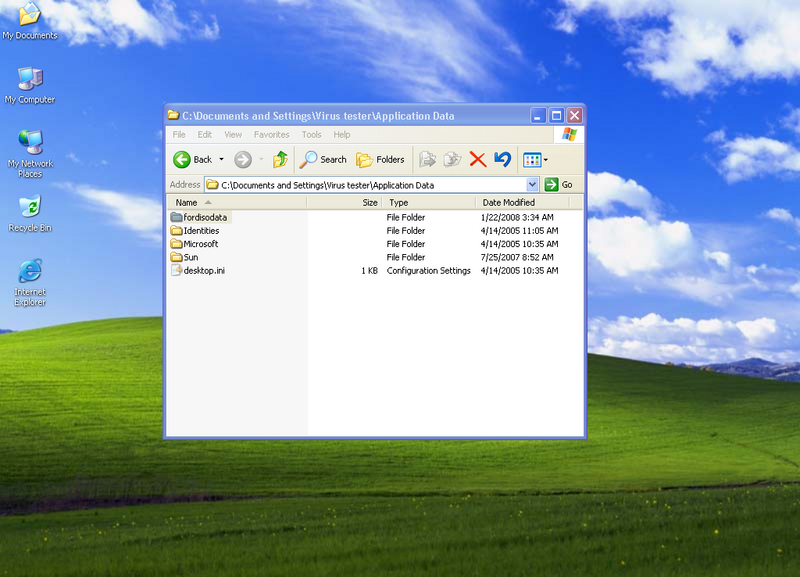
Task: Select the desktop.ini file icon
Action: coord(177,270)
